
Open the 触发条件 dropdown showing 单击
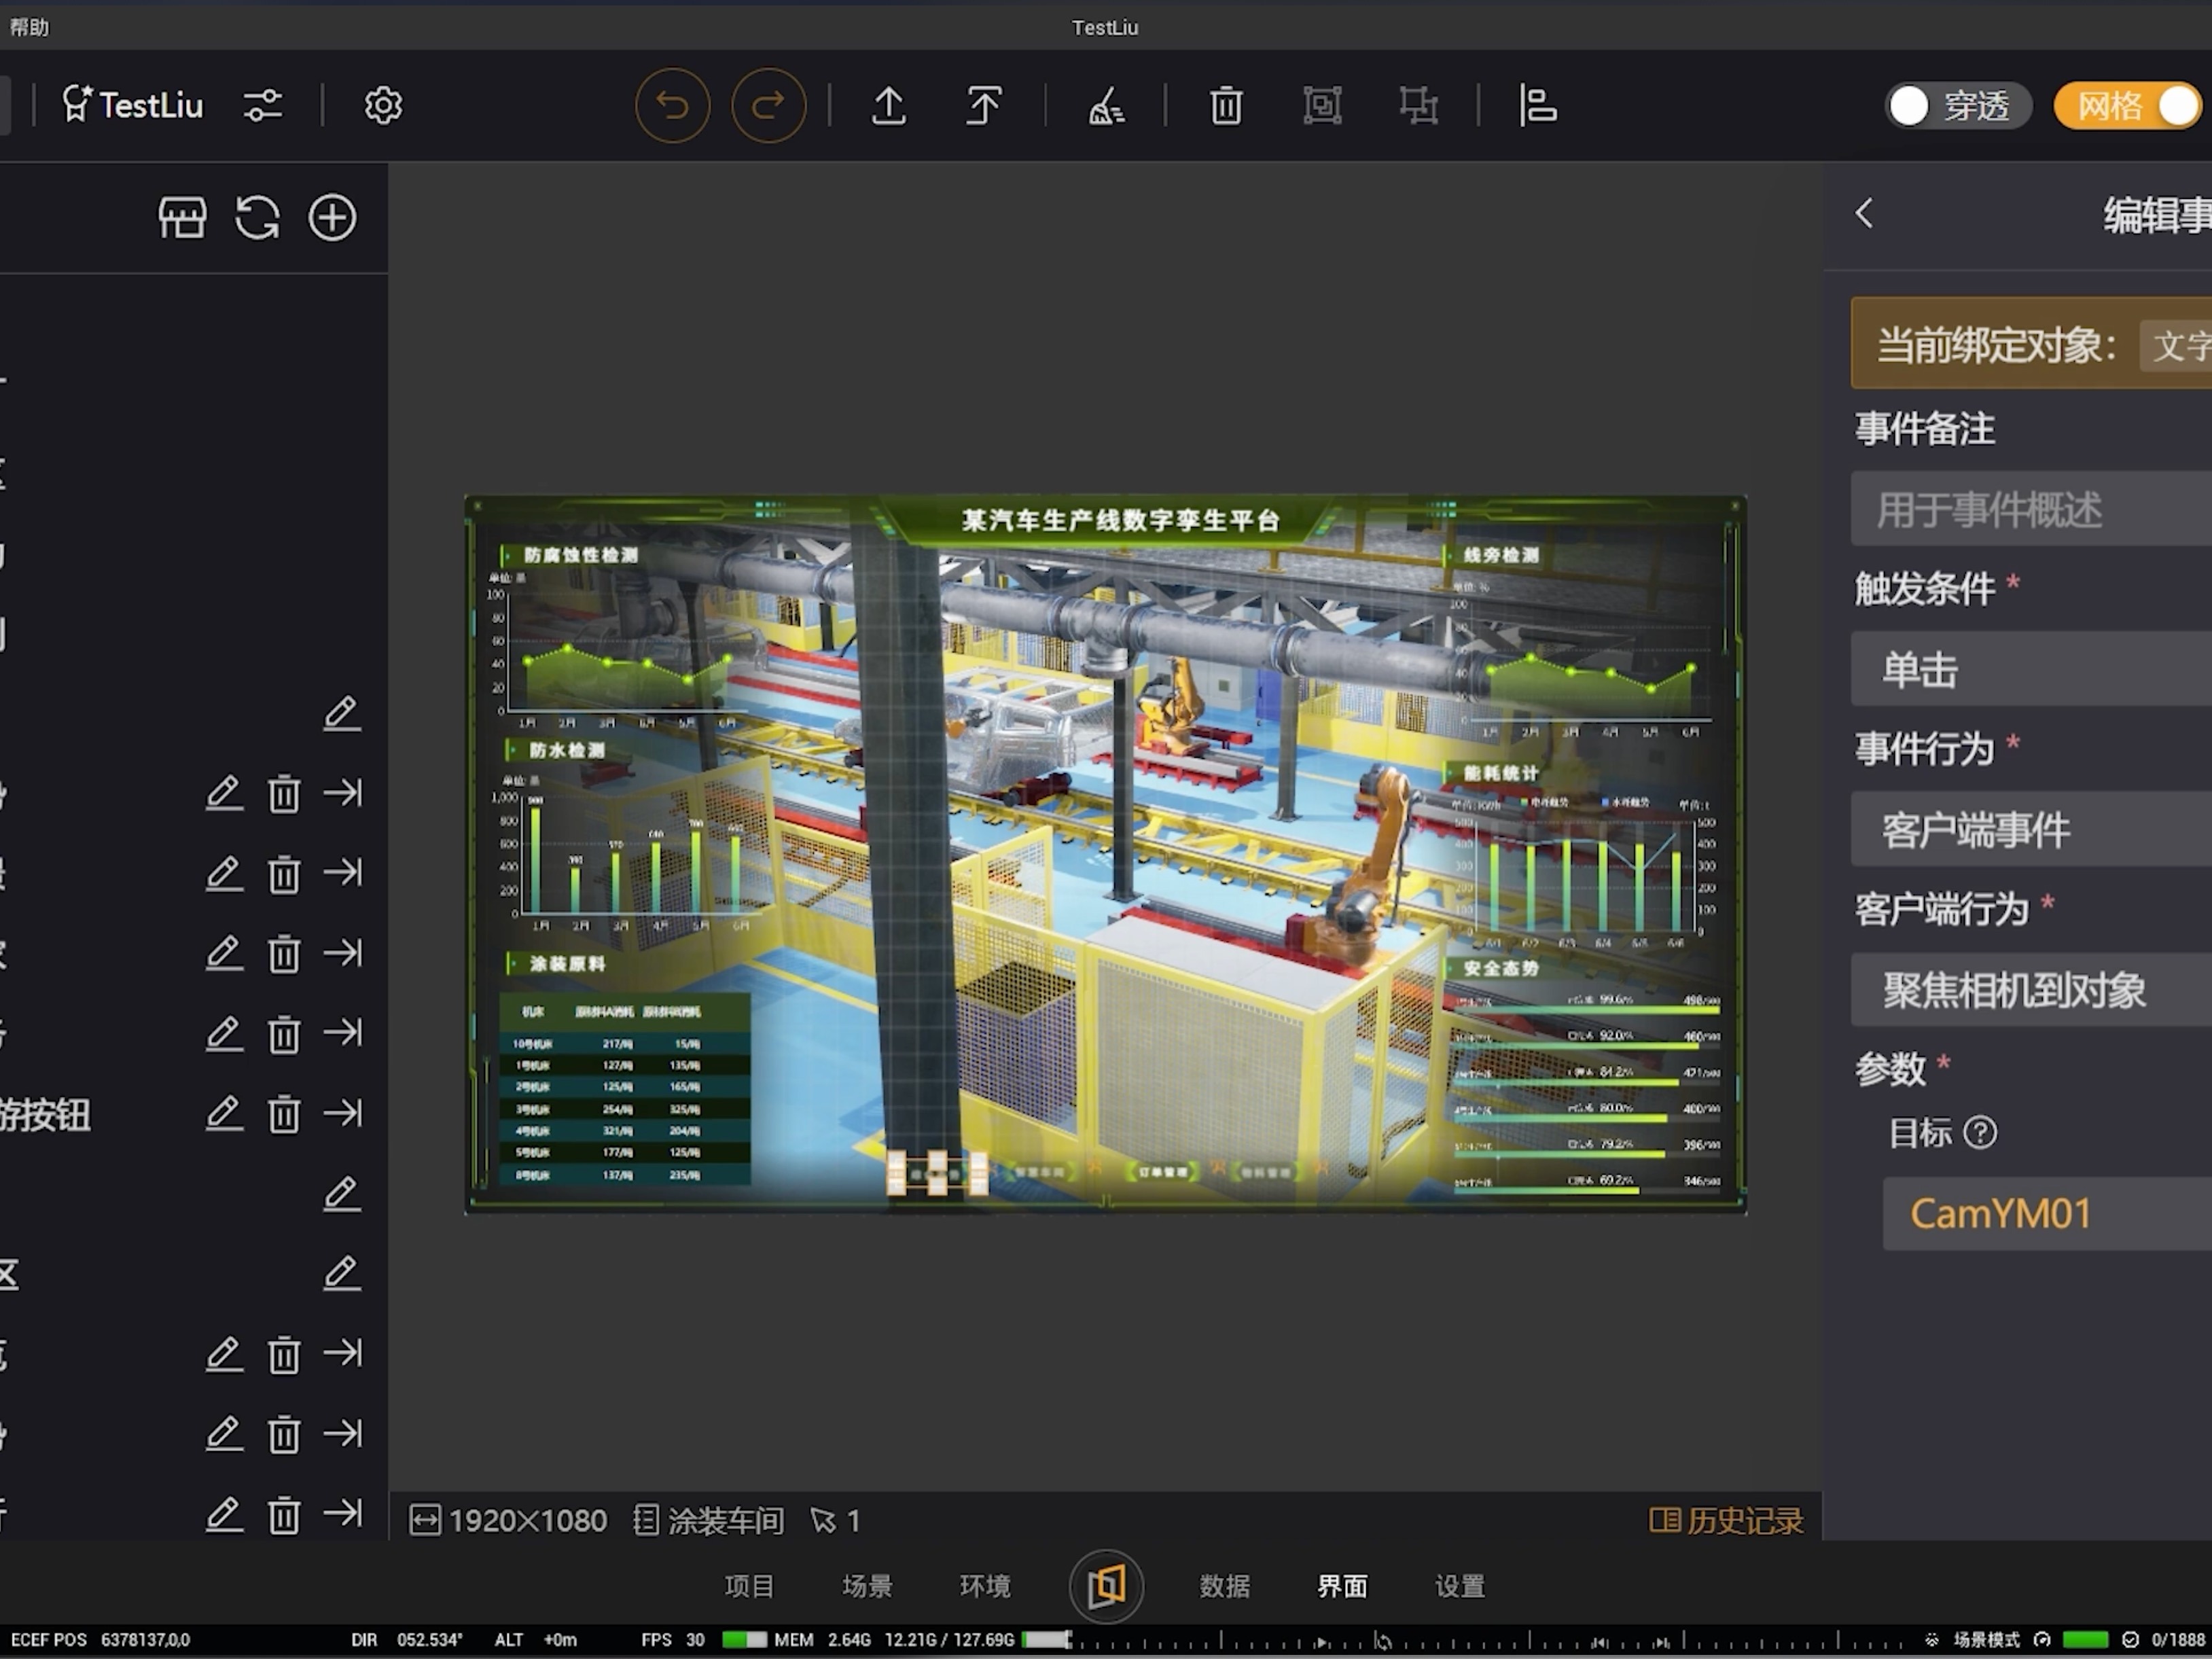pos(2030,669)
